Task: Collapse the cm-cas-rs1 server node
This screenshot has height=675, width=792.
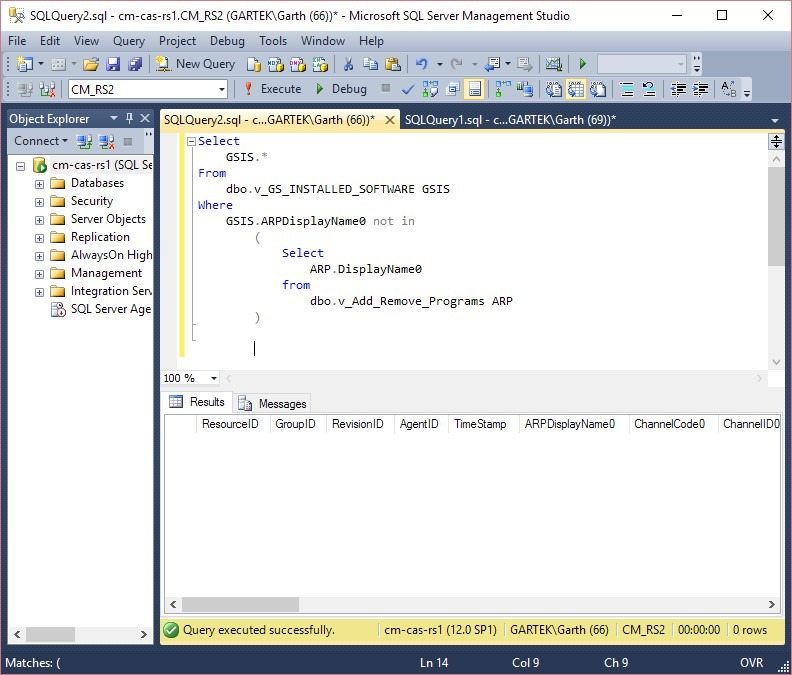Action: tap(20, 166)
